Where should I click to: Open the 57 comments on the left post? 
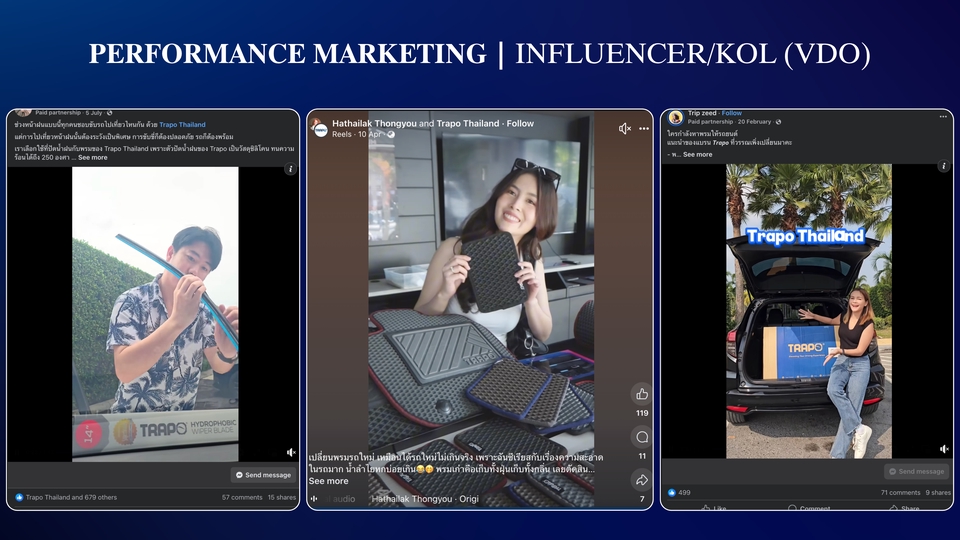(242, 497)
